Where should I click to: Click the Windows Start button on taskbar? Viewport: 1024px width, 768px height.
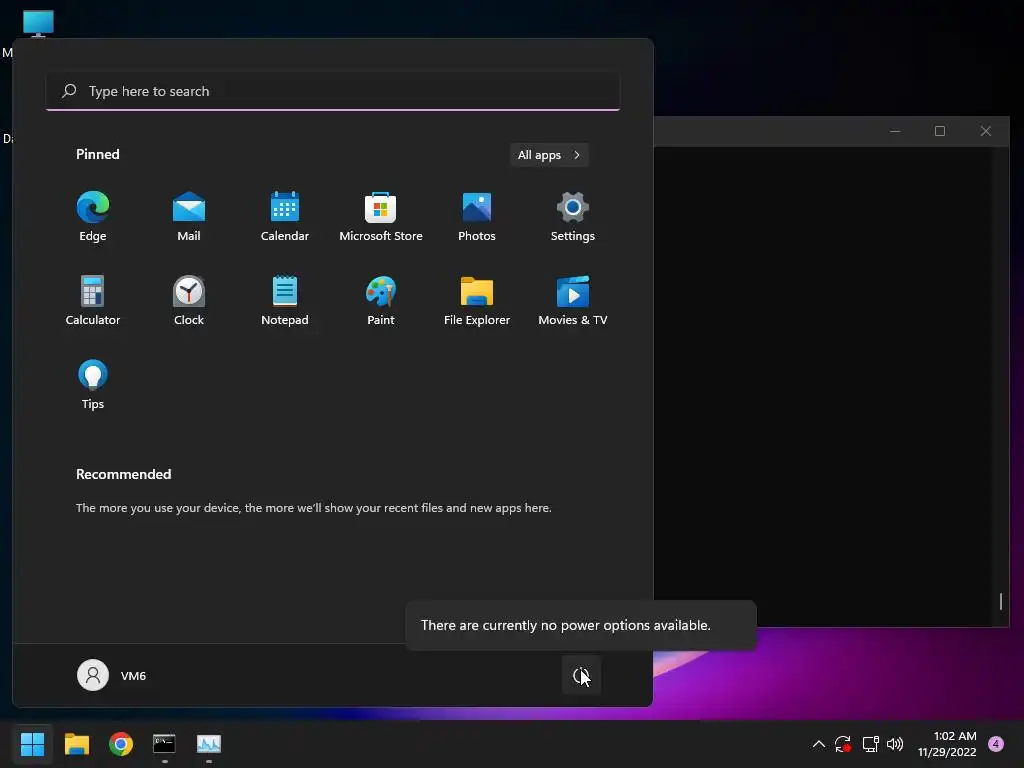pos(32,744)
